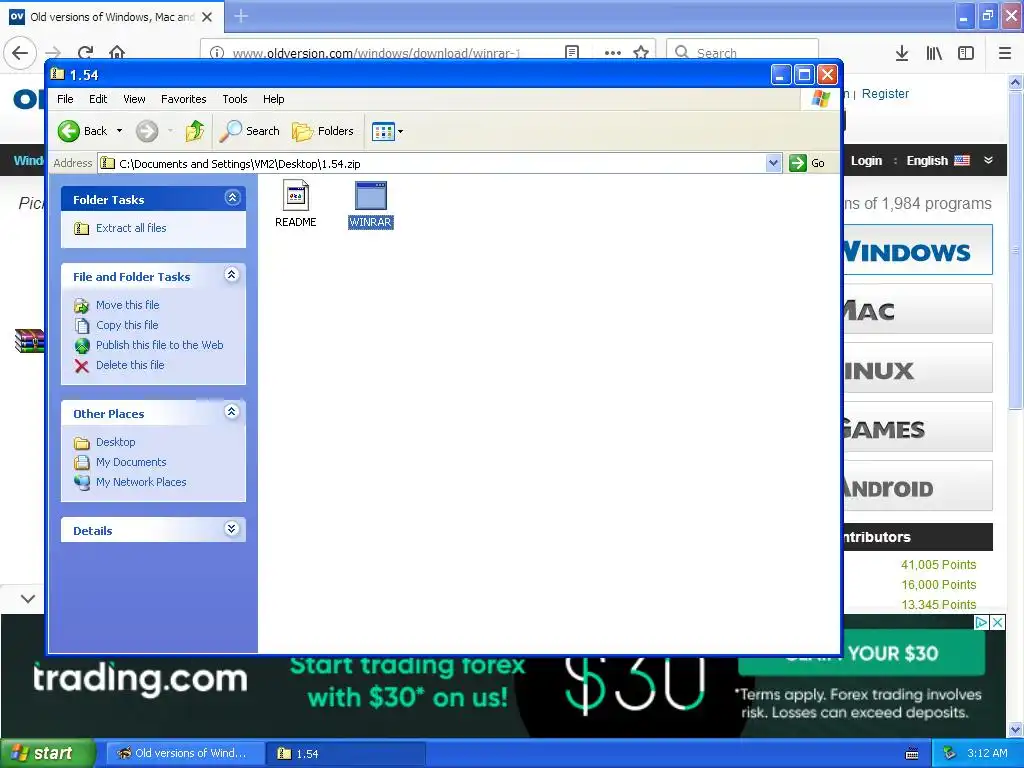Open Firefox library icon
1024x768 pixels.
coord(934,53)
